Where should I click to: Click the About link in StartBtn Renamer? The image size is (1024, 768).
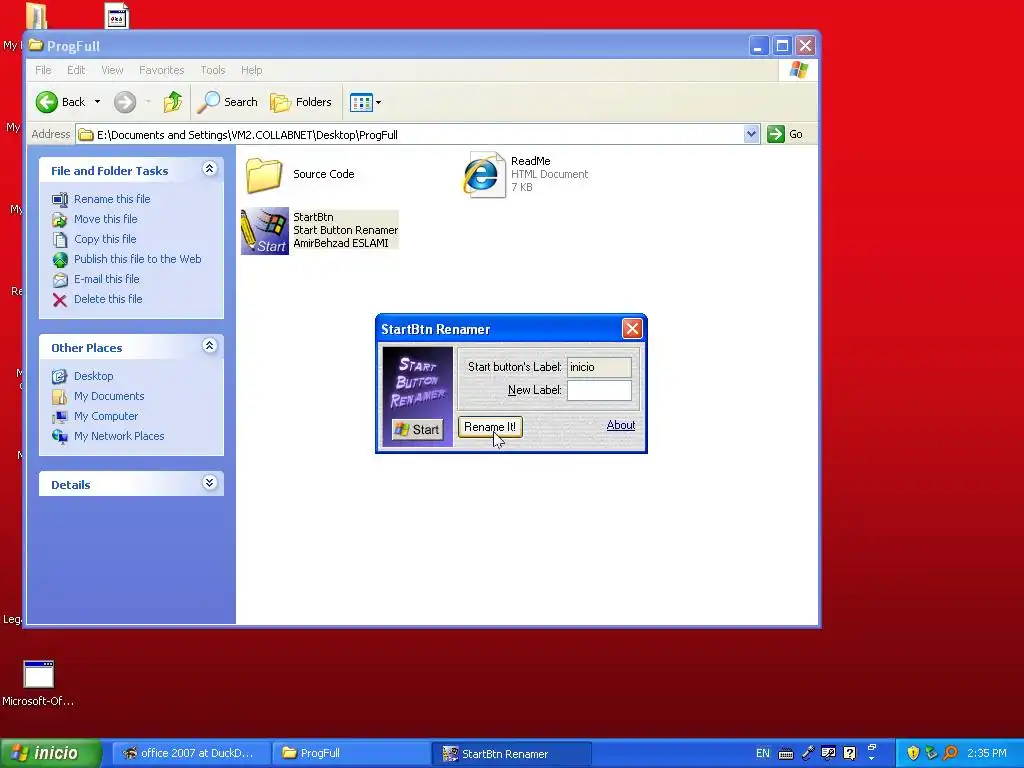(620, 425)
